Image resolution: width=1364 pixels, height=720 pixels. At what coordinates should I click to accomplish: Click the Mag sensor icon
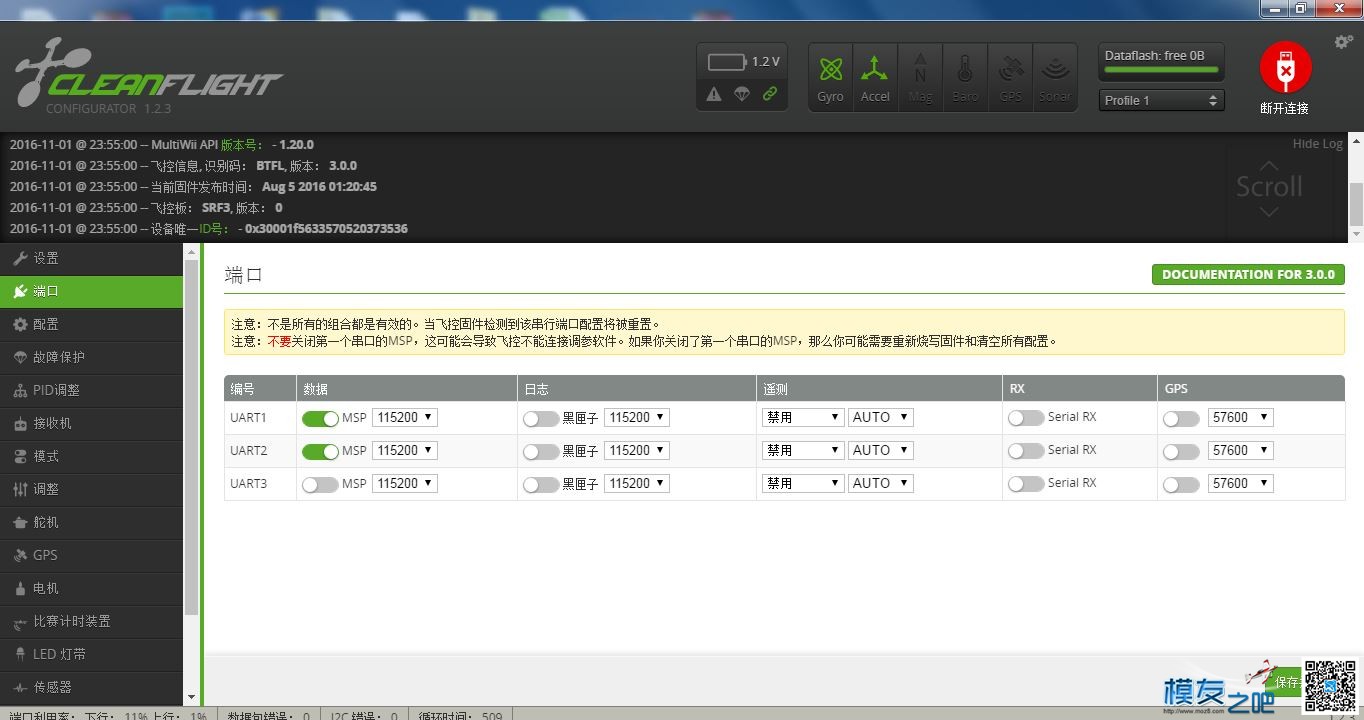tap(920, 76)
